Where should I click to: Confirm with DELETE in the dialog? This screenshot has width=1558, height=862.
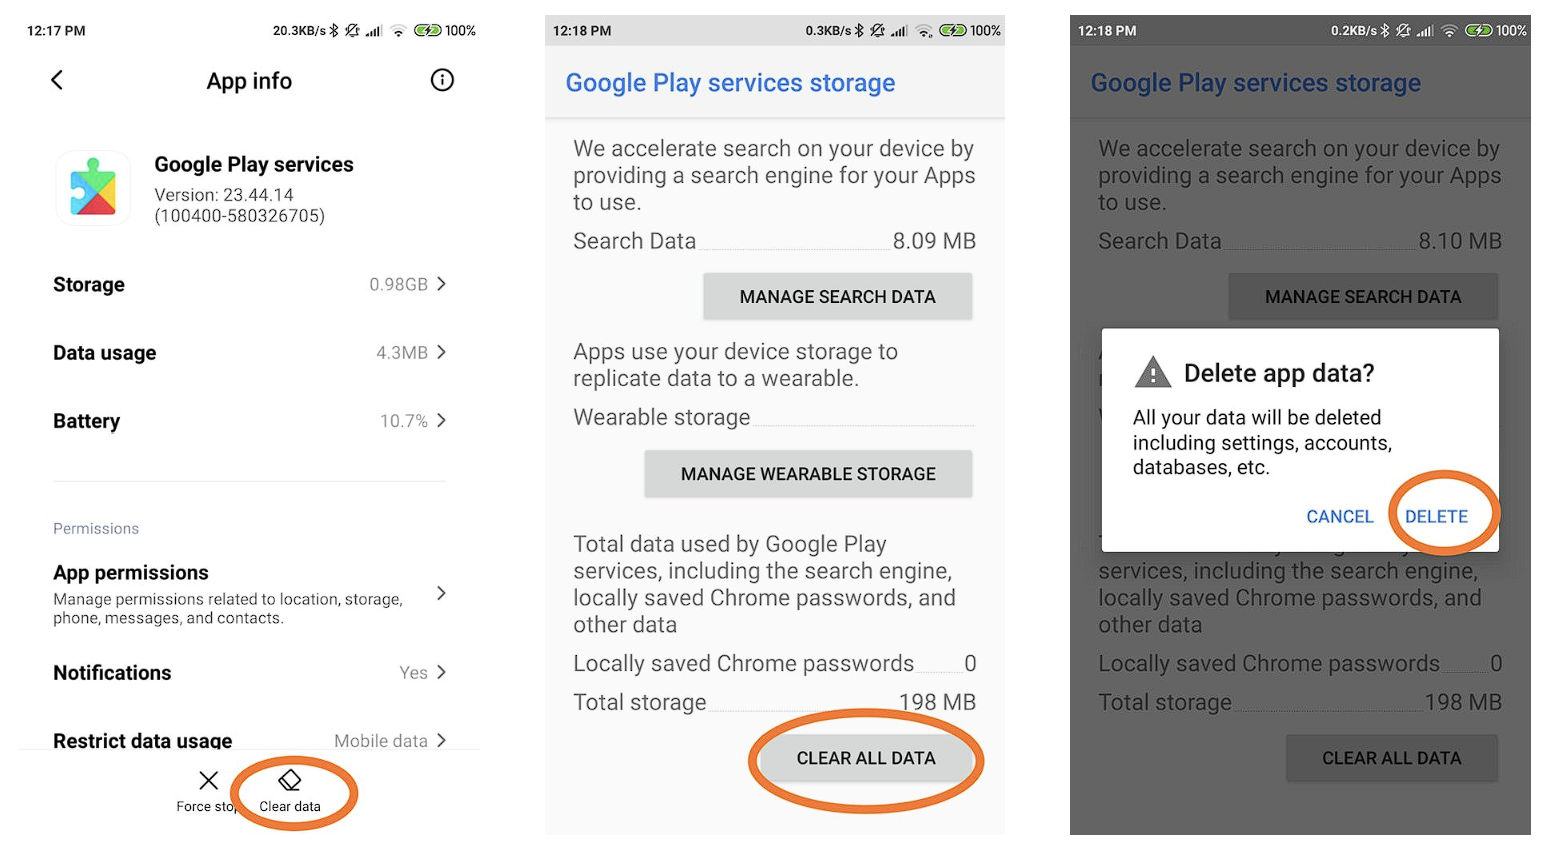pos(1436,517)
